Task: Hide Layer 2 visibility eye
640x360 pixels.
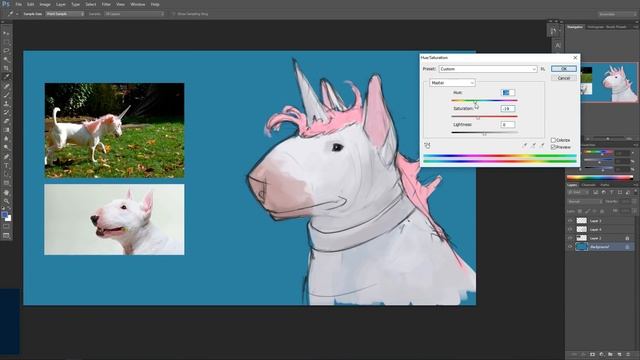Action: tap(570, 238)
